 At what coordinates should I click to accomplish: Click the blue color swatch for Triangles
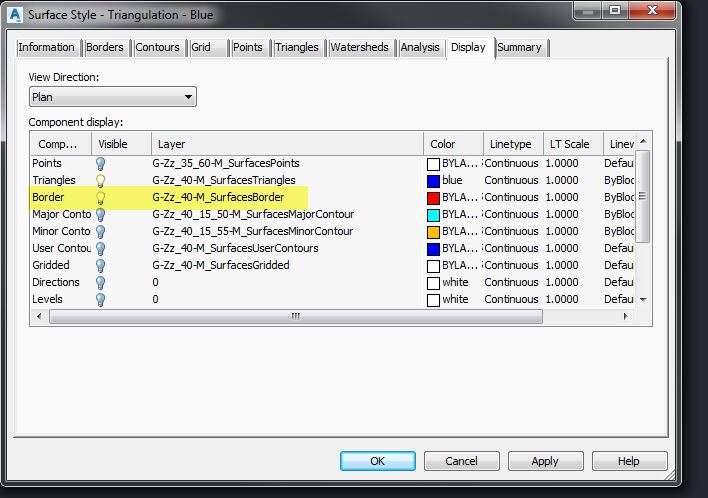coord(433,181)
